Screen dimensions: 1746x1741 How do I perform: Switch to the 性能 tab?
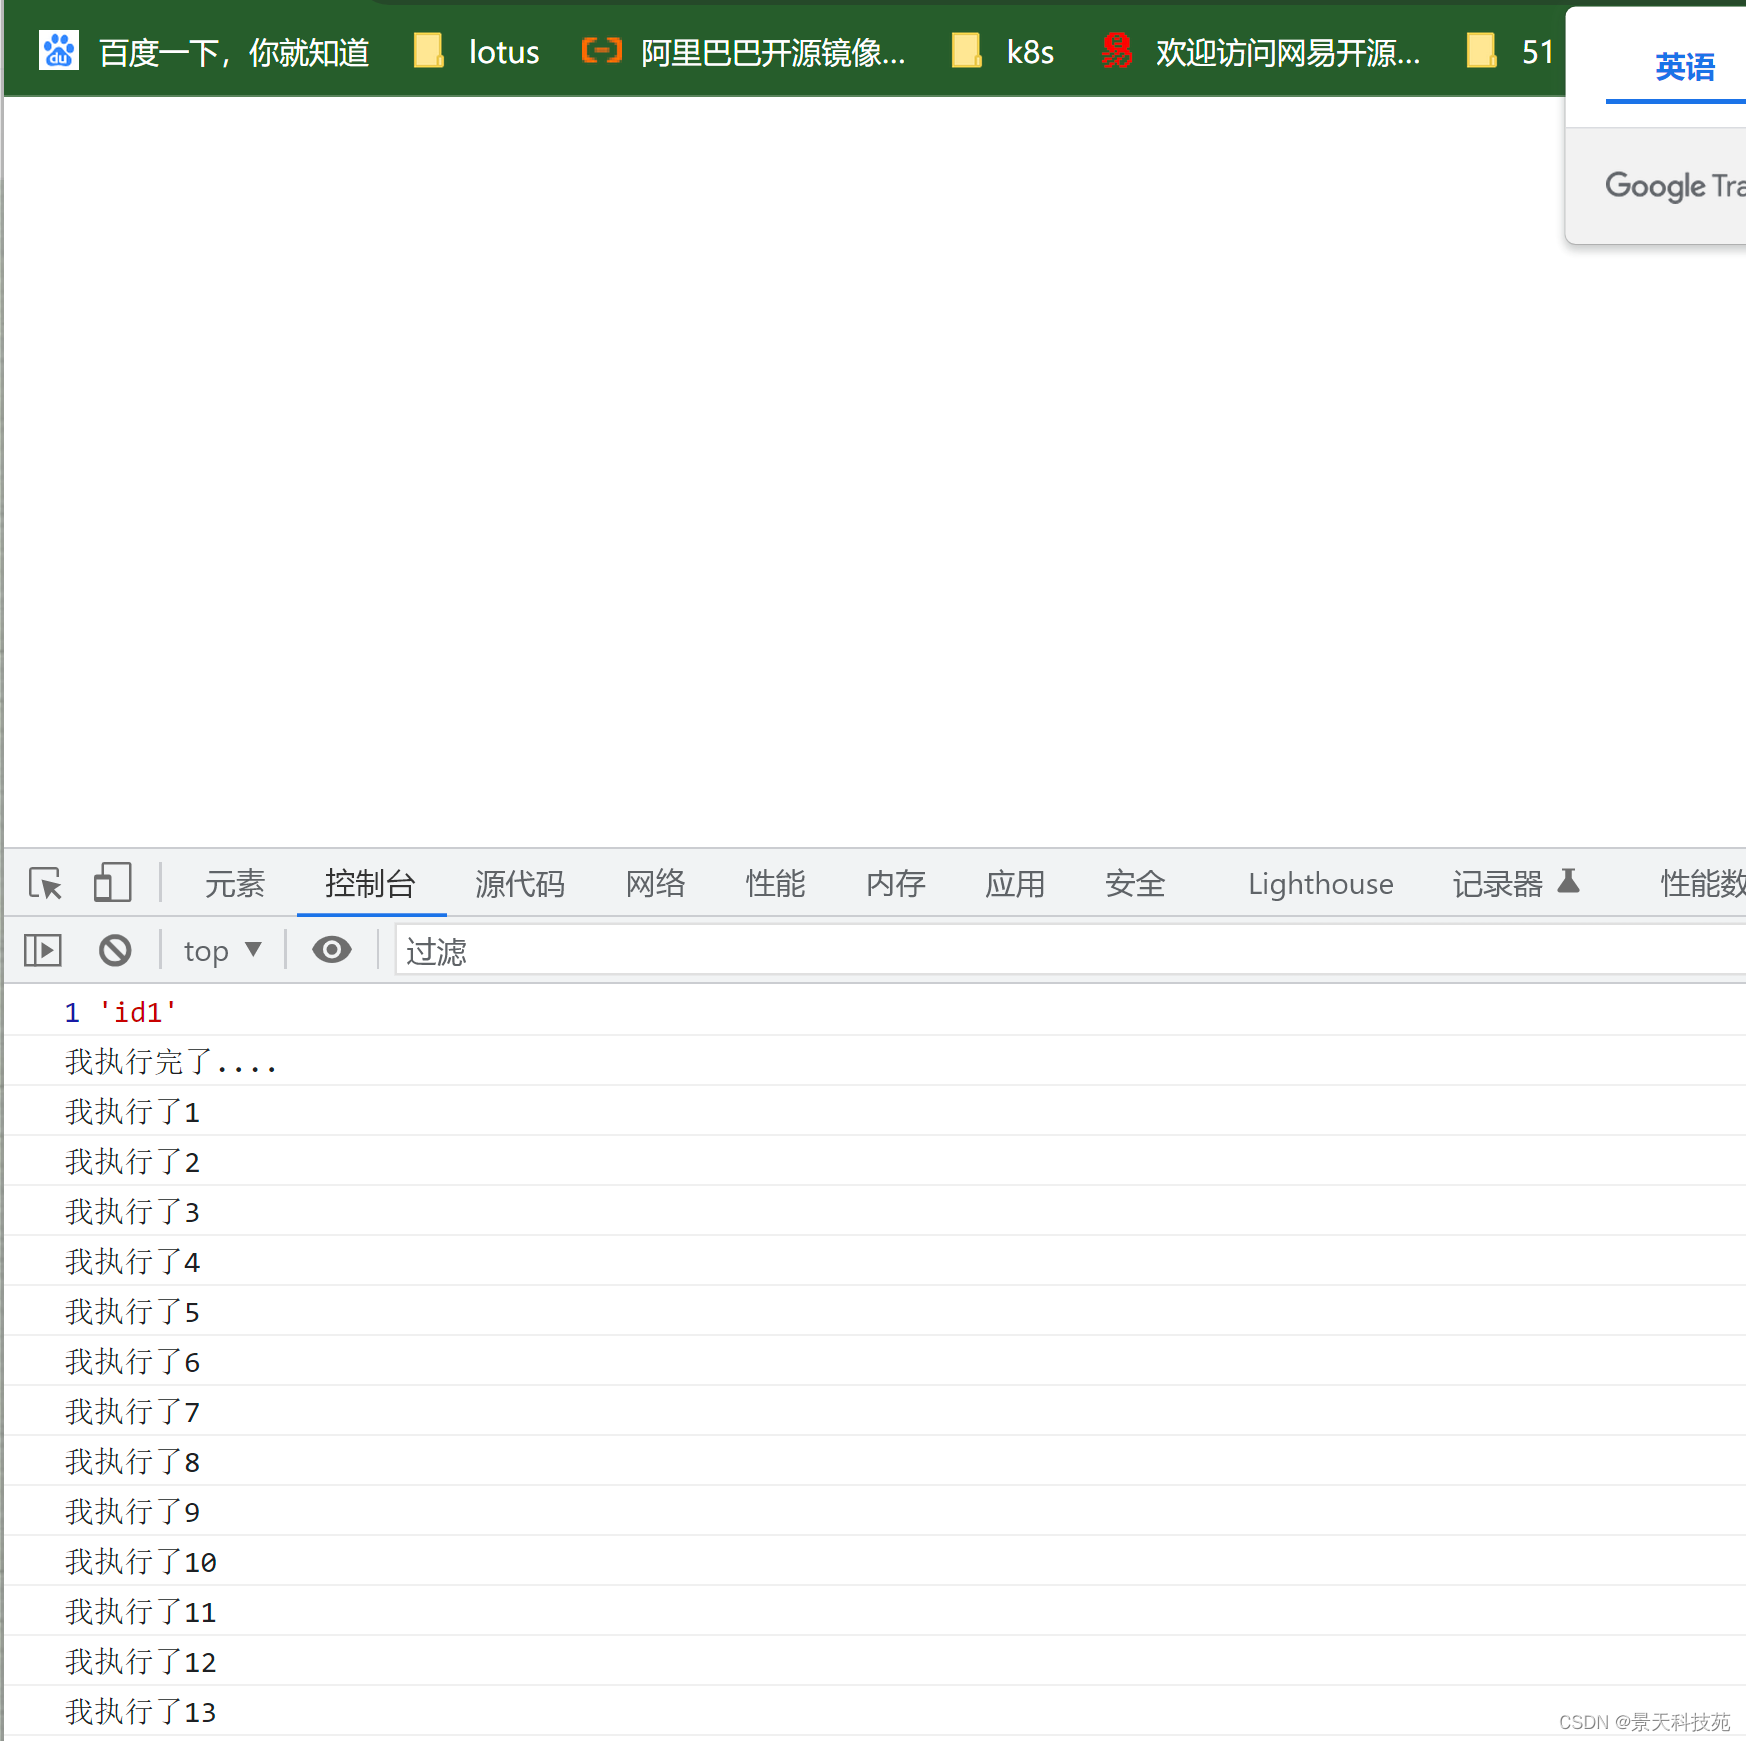(775, 884)
